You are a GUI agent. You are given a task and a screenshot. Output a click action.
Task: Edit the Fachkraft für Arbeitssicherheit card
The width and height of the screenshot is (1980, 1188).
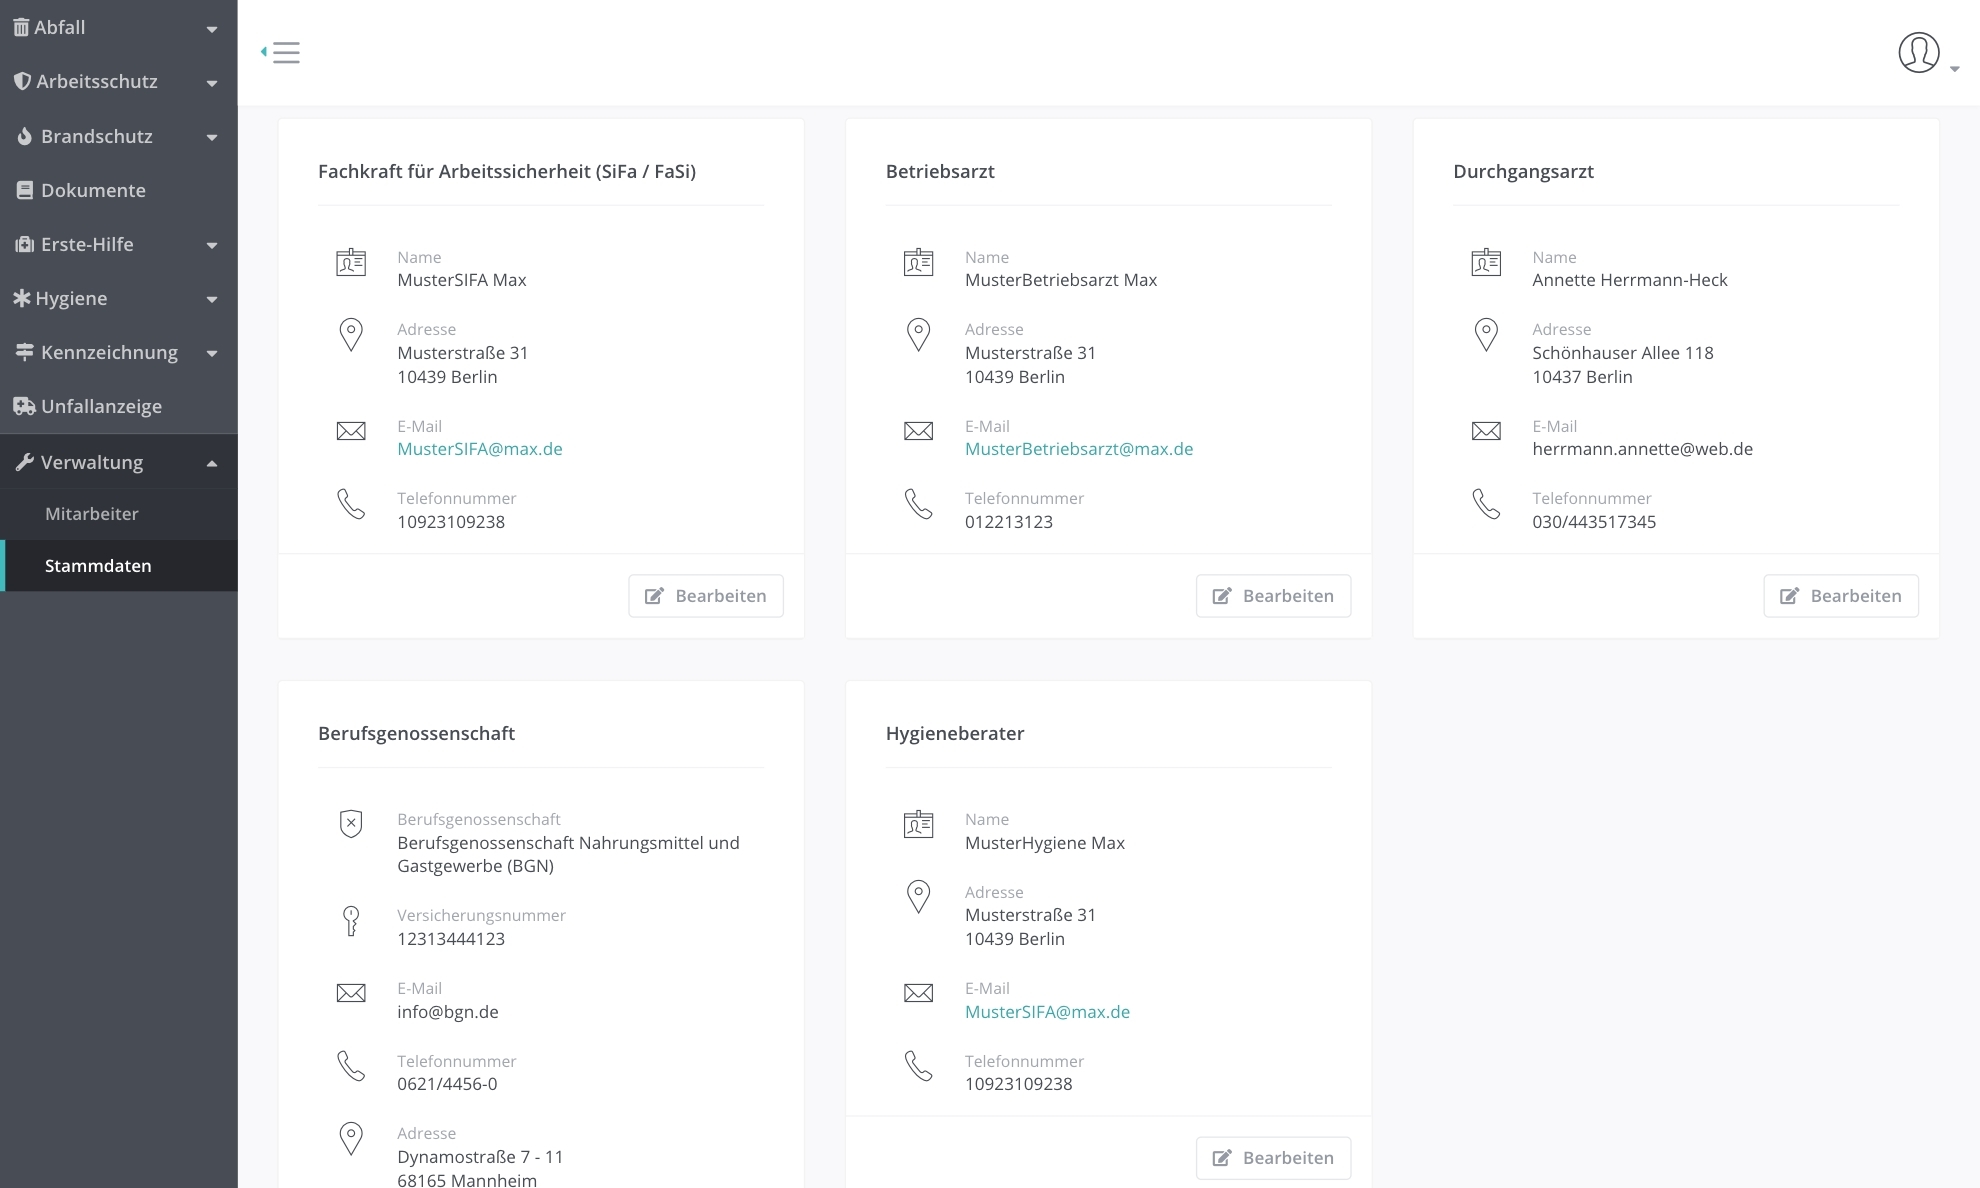706,596
